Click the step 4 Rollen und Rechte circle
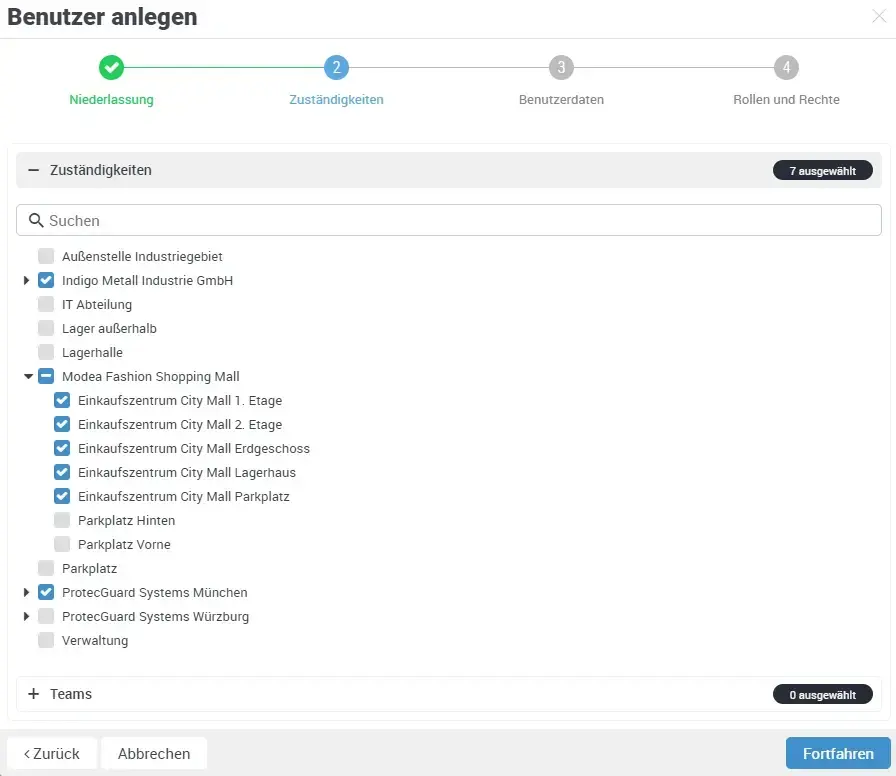This screenshot has height=776, width=896. click(x=786, y=68)
